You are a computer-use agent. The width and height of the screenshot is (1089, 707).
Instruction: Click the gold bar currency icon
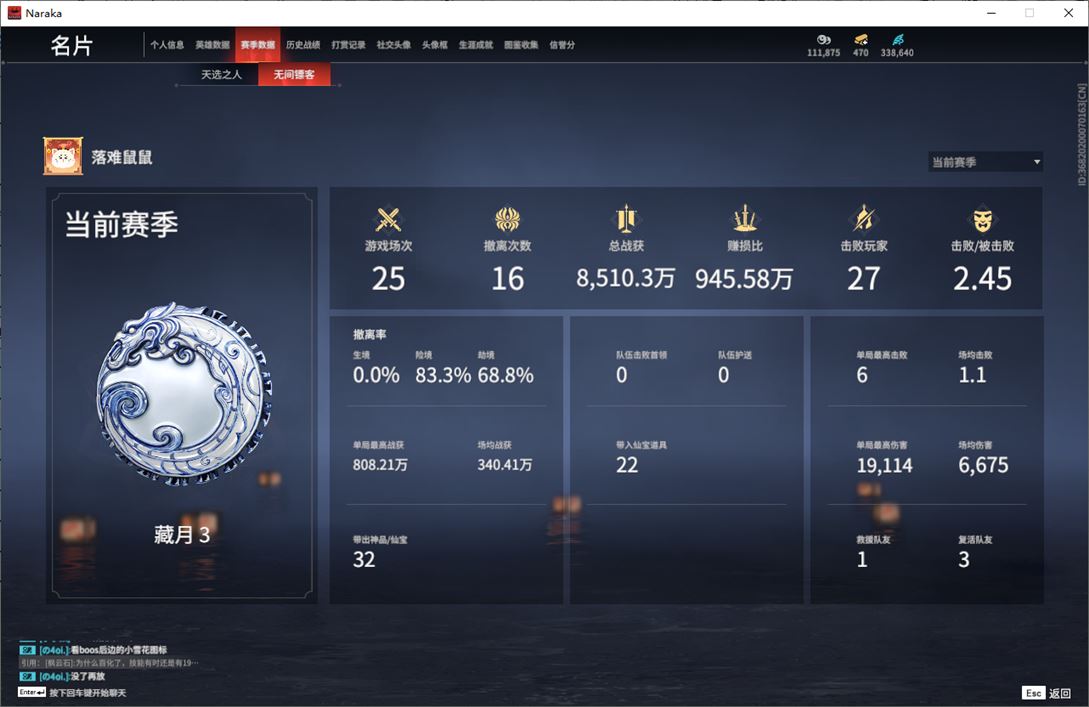(x=861, y=40)
